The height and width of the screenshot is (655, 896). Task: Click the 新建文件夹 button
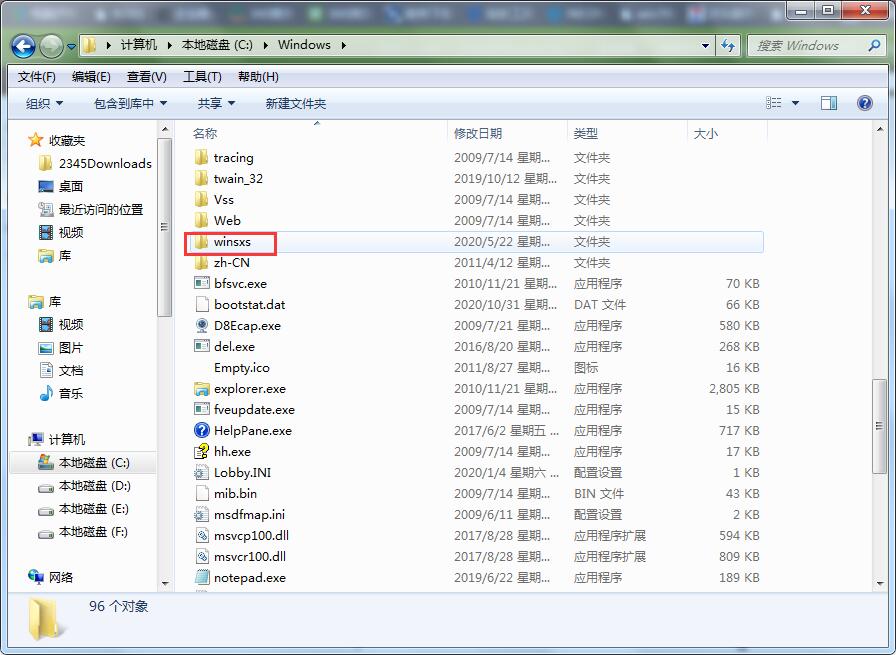pos(295,103)
